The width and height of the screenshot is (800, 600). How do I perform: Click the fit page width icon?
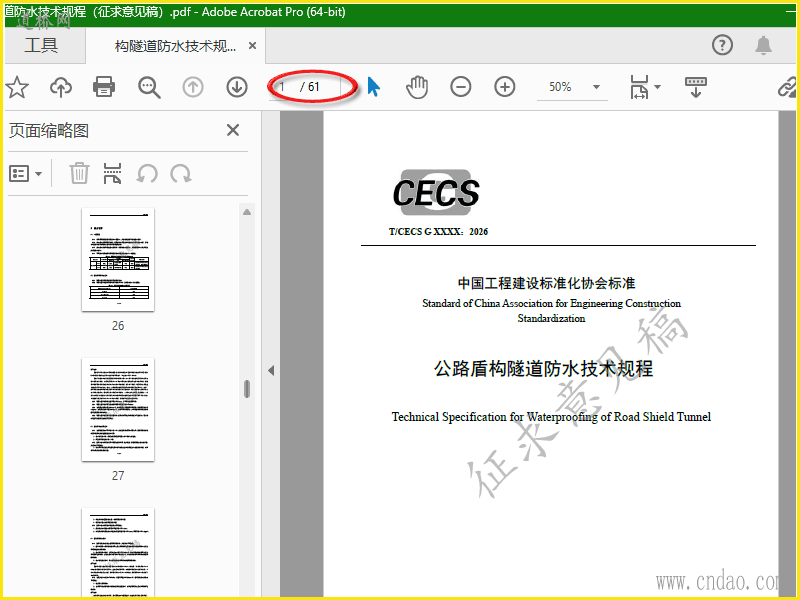tap(639, 87)
